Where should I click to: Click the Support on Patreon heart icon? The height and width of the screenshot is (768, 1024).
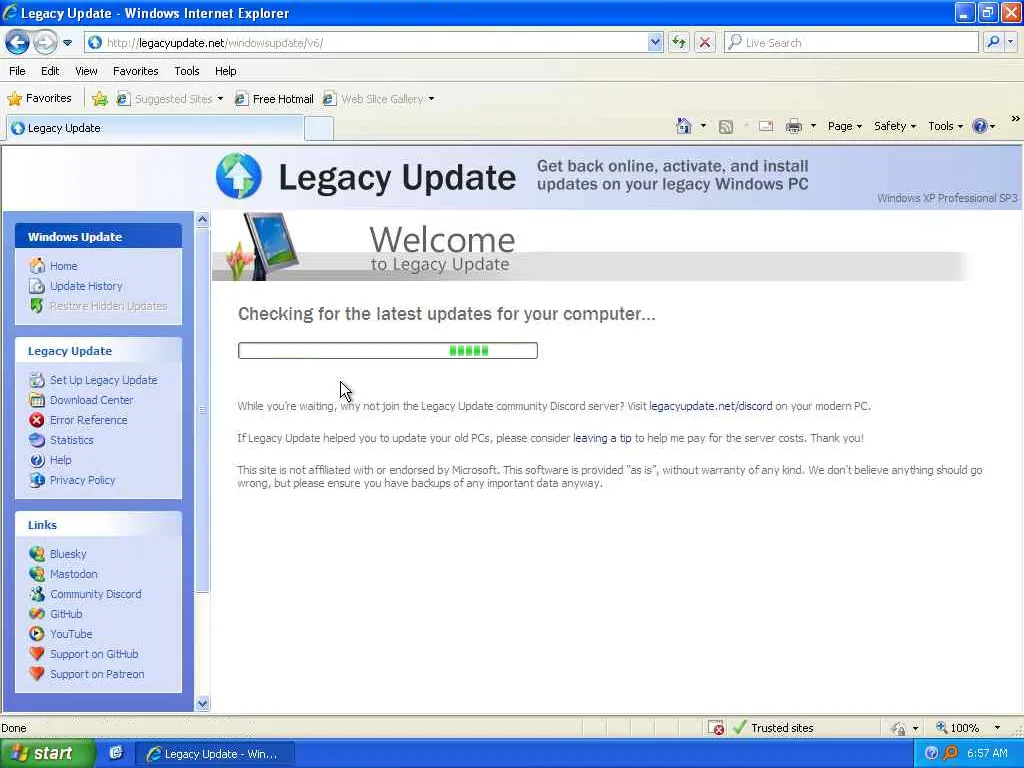pos(37,674)
